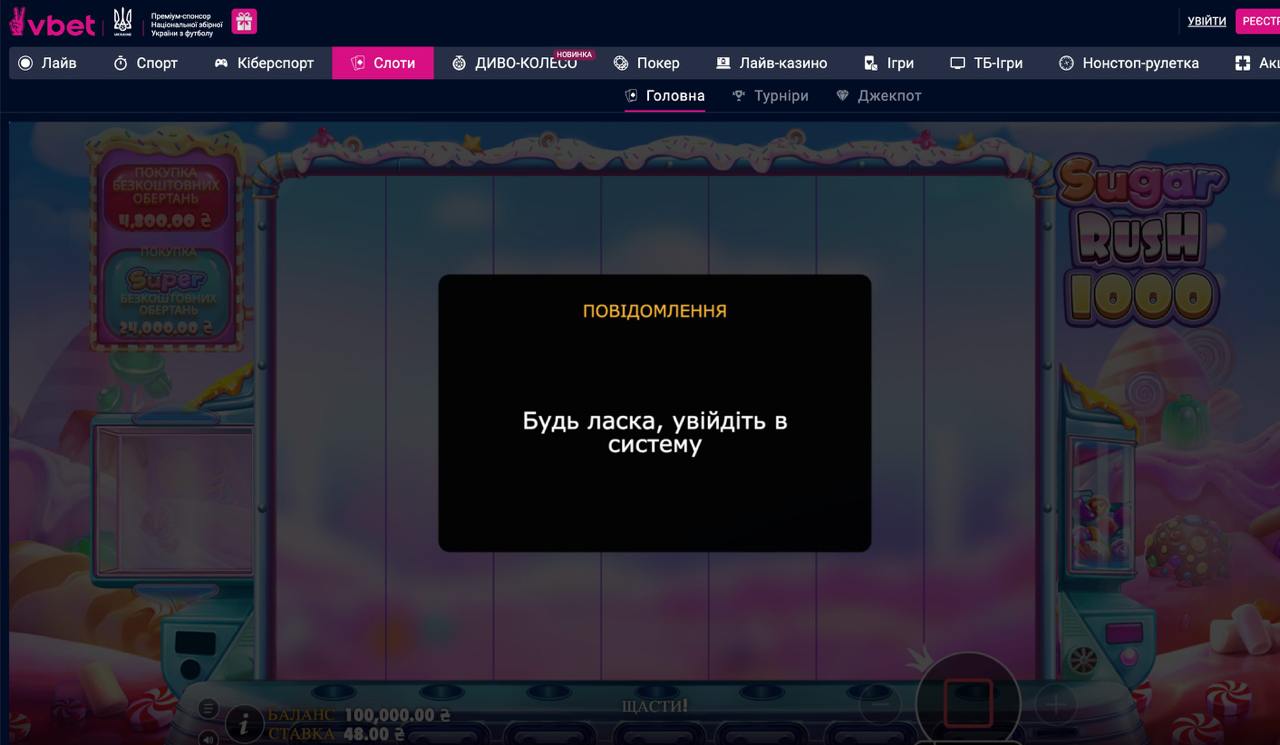
Task: Open Нонстоп-рулетка
Action: (x=1129, y=63)
